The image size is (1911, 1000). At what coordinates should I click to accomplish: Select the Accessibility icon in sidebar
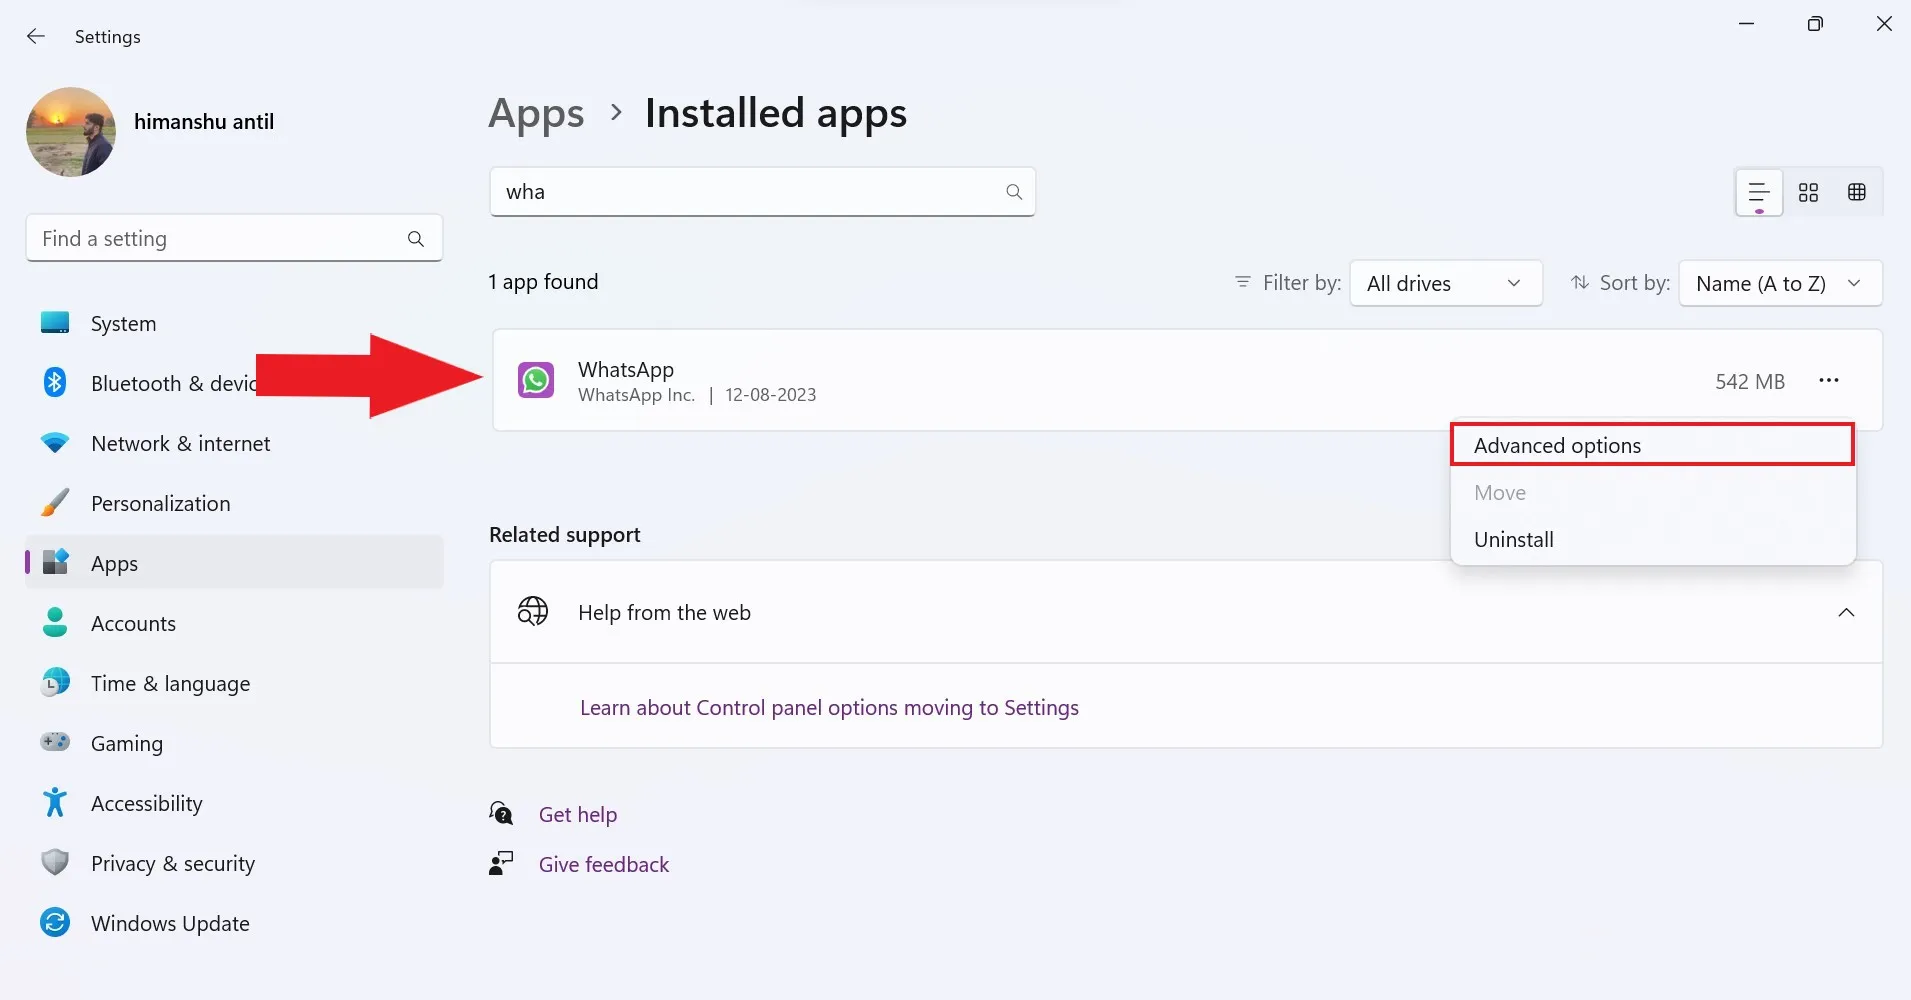tap(55, 802)
